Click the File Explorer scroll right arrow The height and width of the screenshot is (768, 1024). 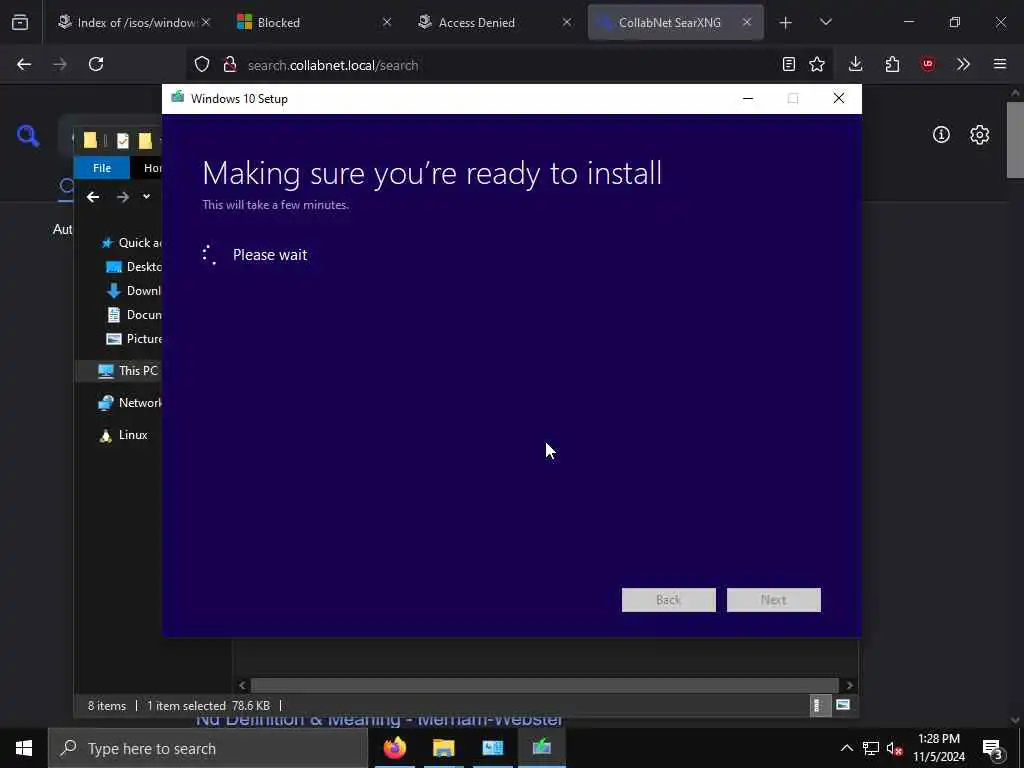[849, 685]
